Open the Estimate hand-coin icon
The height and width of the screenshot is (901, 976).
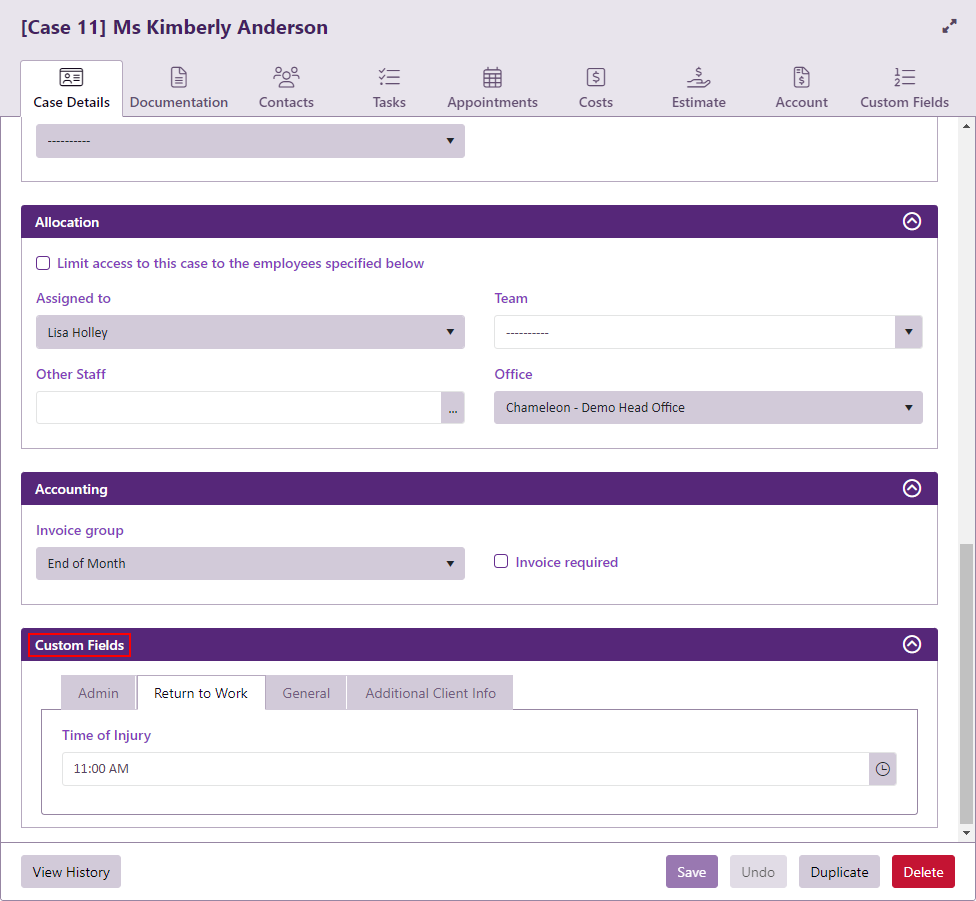tap(699, 78)
